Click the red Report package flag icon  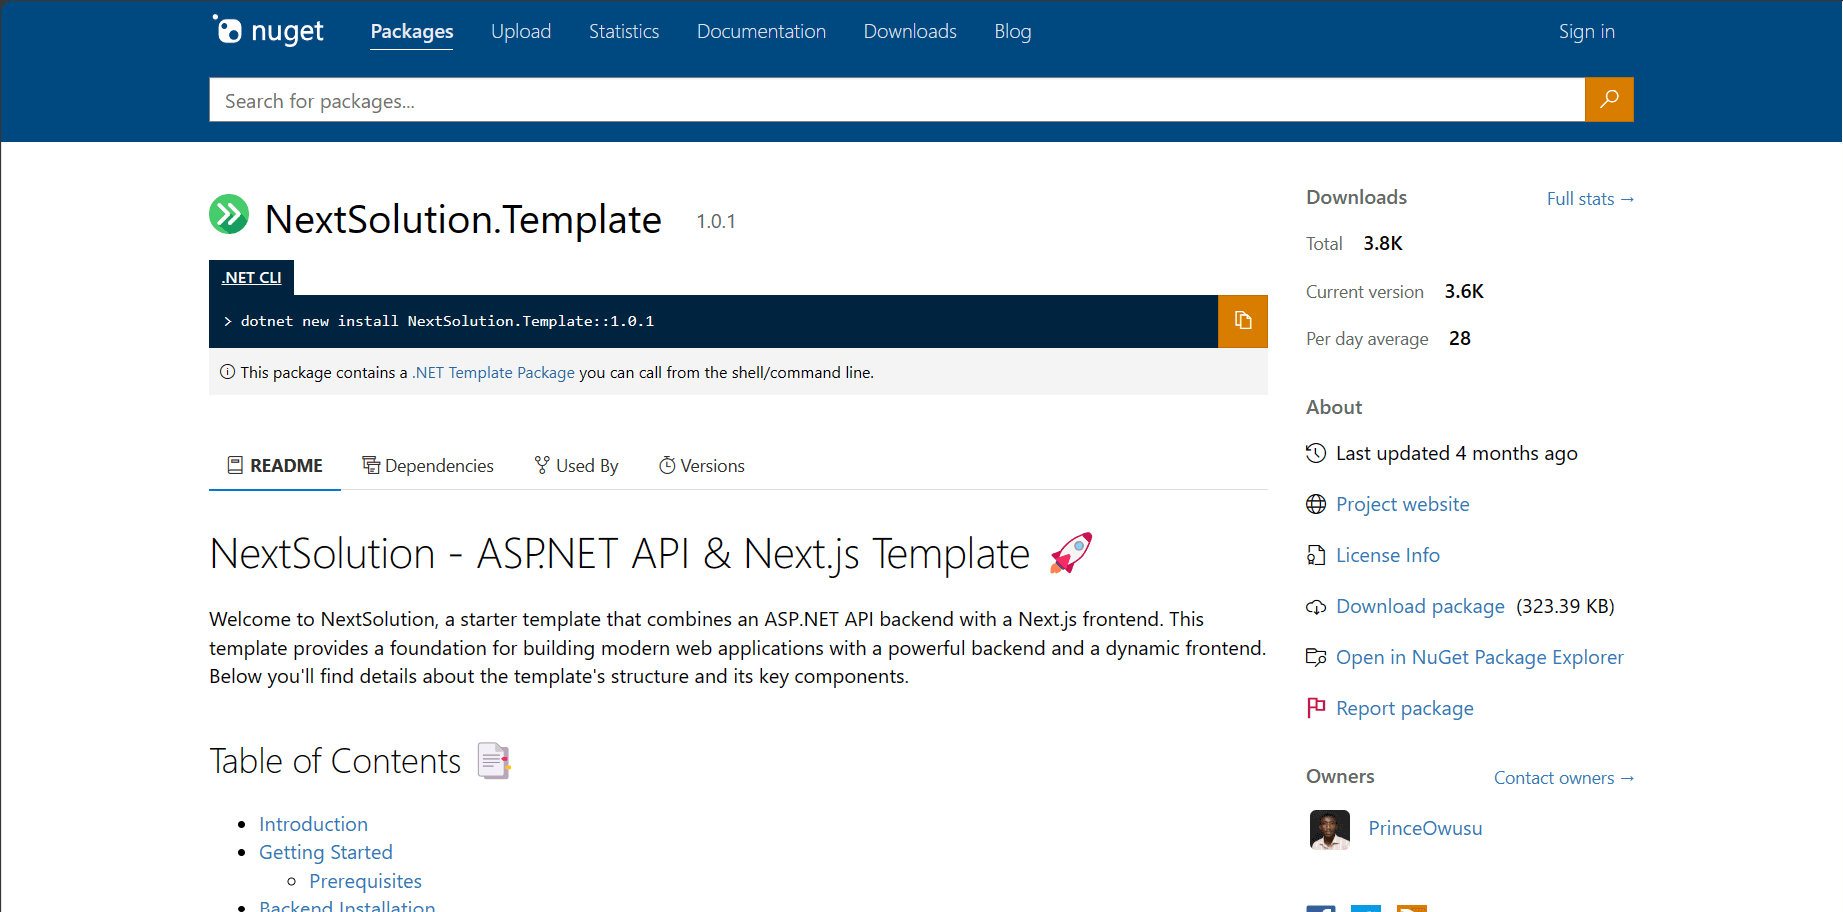pyautogui.click(x=1316, y=708)
